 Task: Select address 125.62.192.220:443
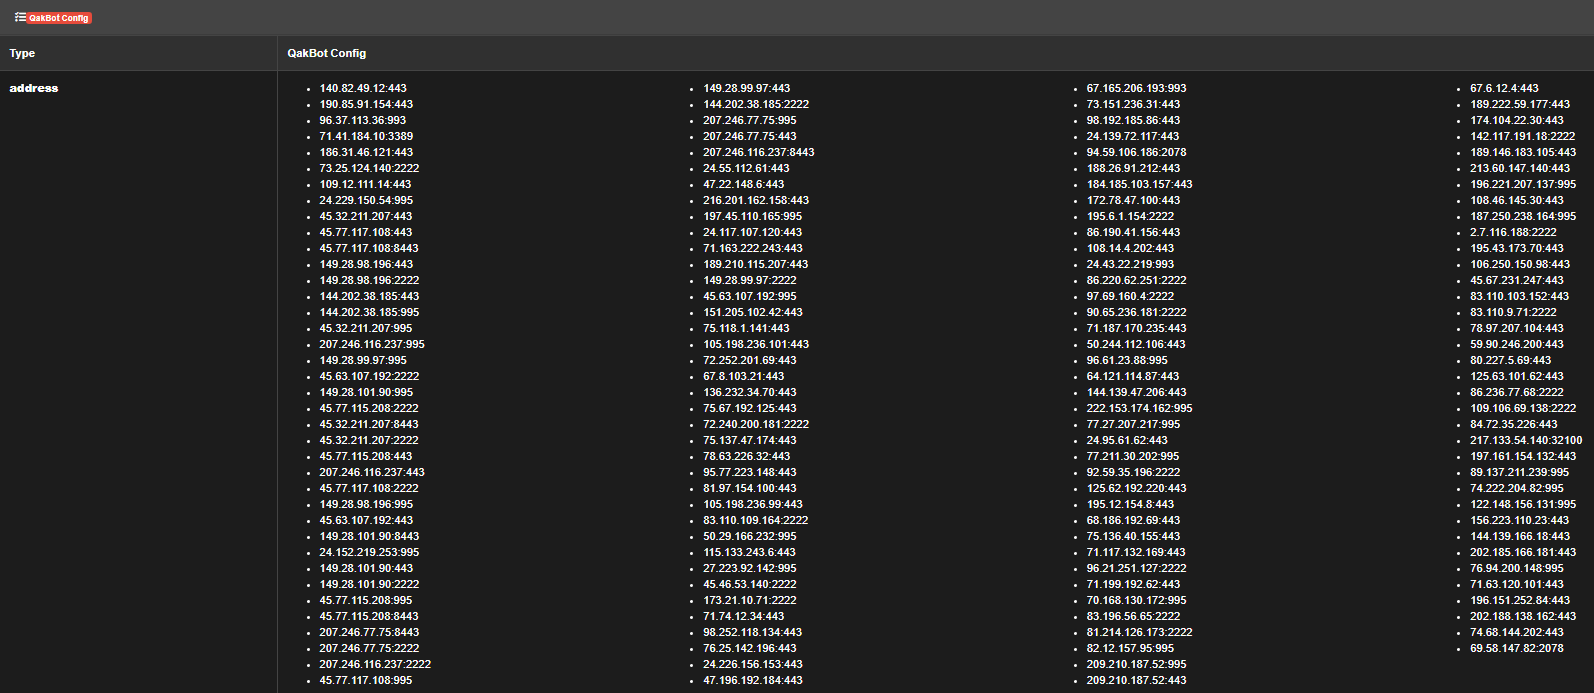(x=1137, y=488)
